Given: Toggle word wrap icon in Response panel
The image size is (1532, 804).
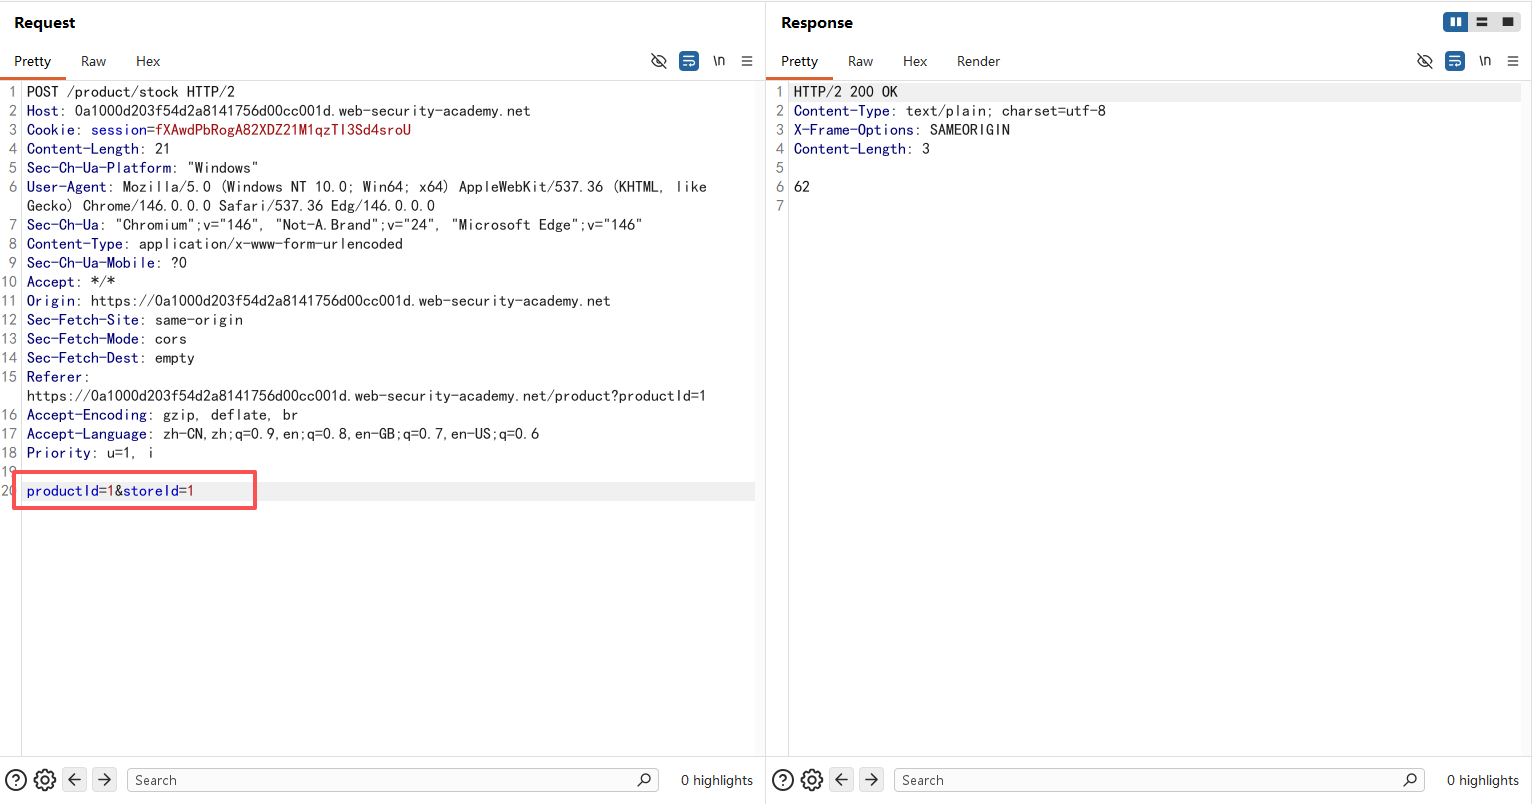Looking at the screenshot, I should pyautogui.click(x=1455, y=61).
